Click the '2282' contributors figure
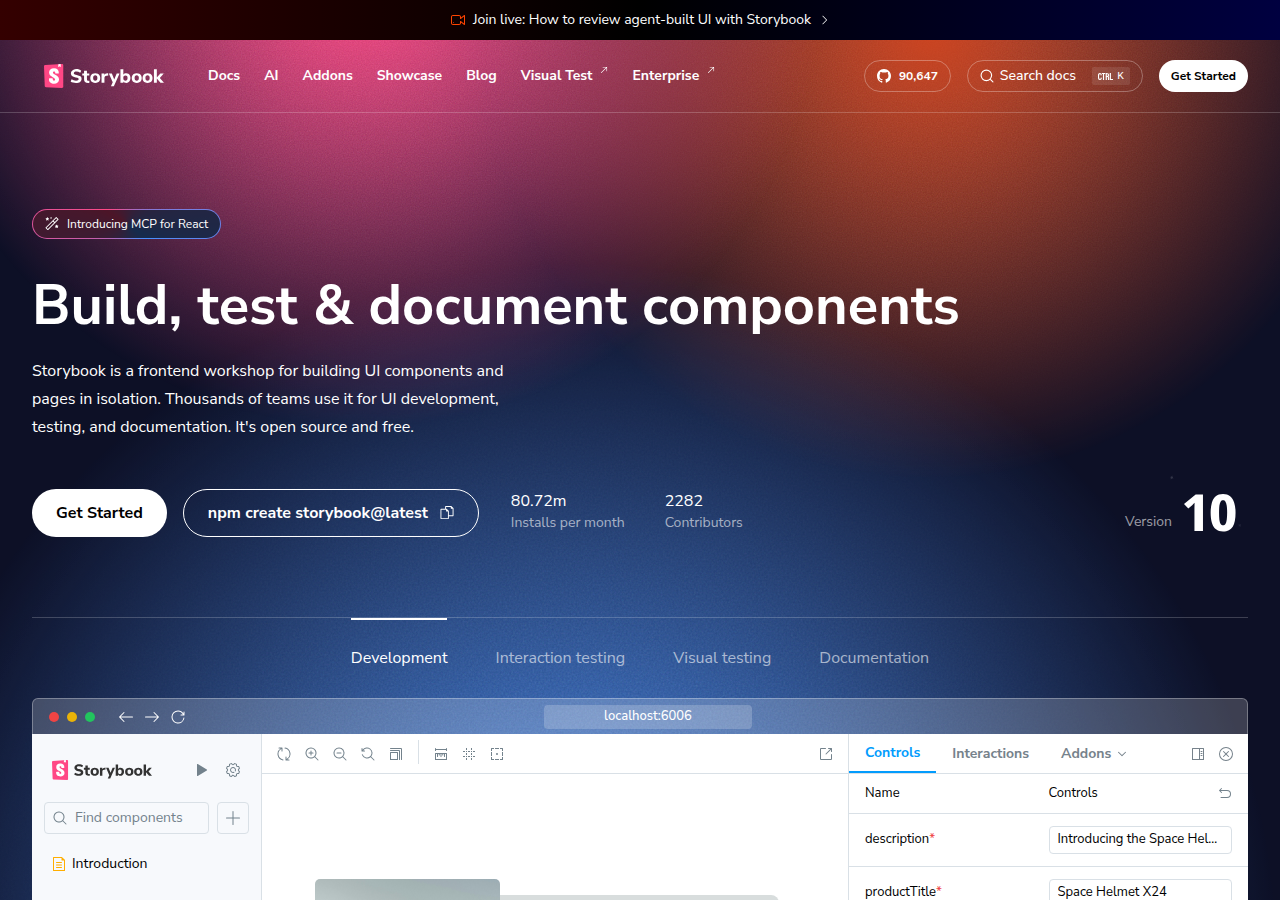The height and width of the screenshot is (900, 1280). tap(684, 501)
